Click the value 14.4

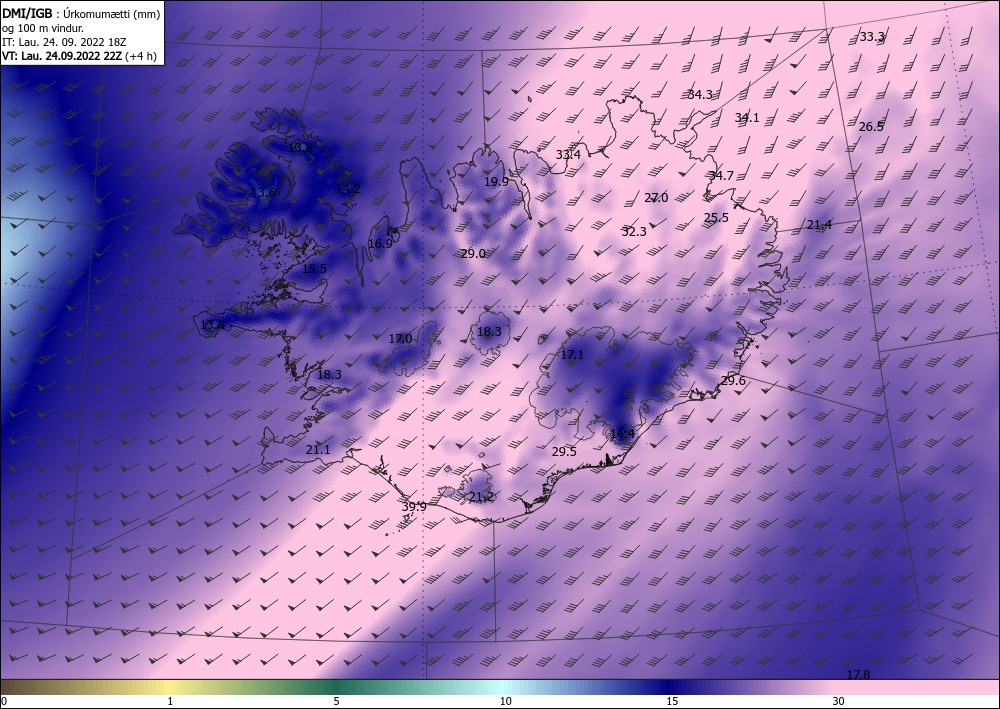click(622, 434)
